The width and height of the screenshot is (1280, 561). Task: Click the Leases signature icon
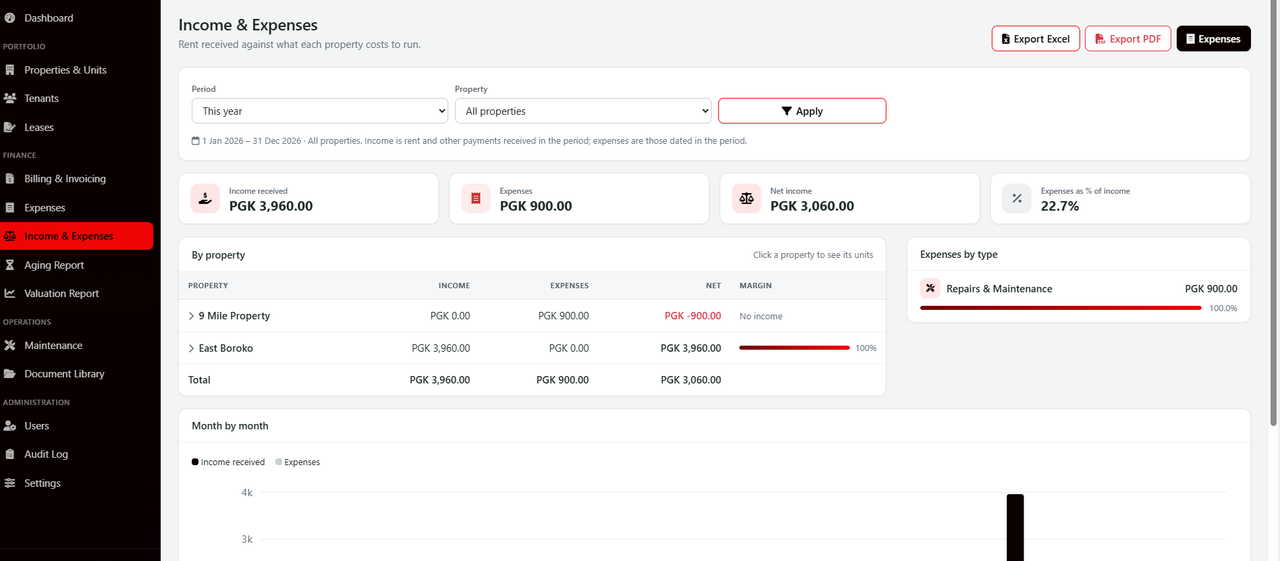(x=10, y=127)
